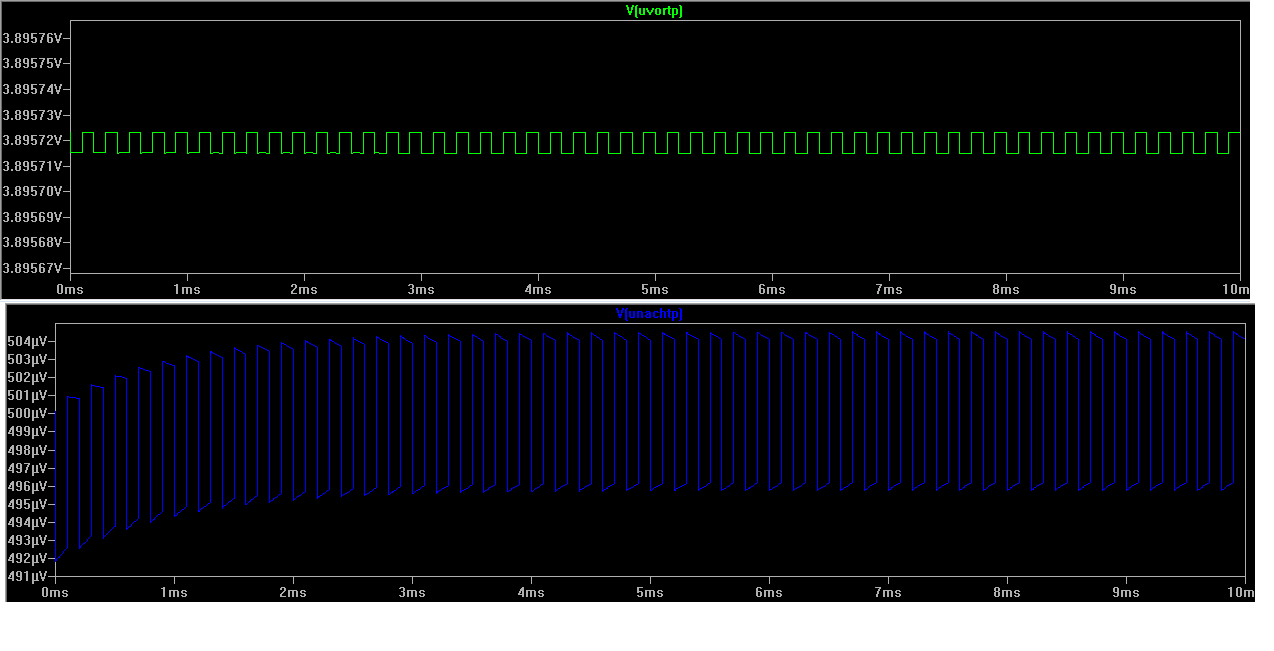The image size is (1274, 651).
Task: Click the 497µV axis label
Action: (28, 468)
